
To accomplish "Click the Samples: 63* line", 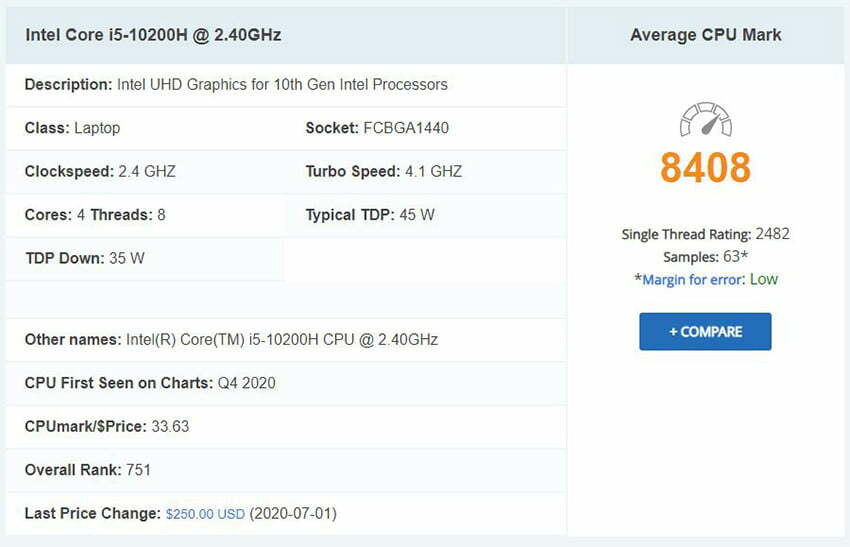I will [x=705, y=256].
